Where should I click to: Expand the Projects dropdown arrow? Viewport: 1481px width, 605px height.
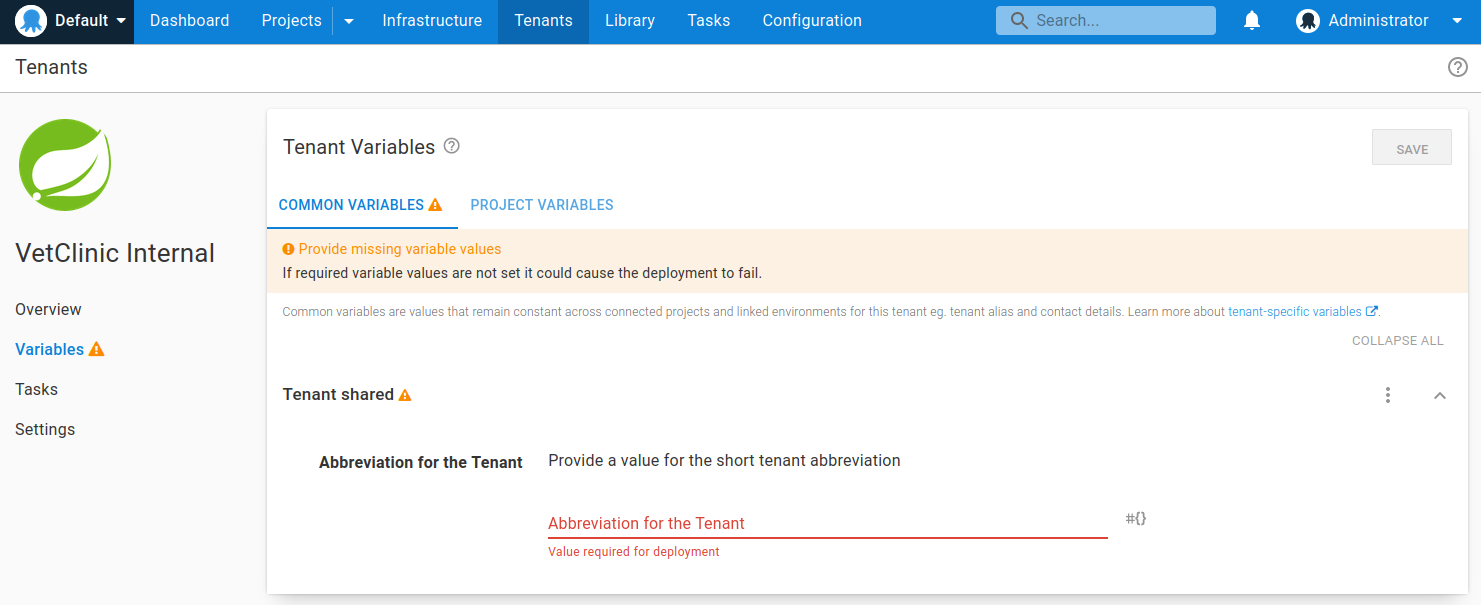click(x=348, y=20)
